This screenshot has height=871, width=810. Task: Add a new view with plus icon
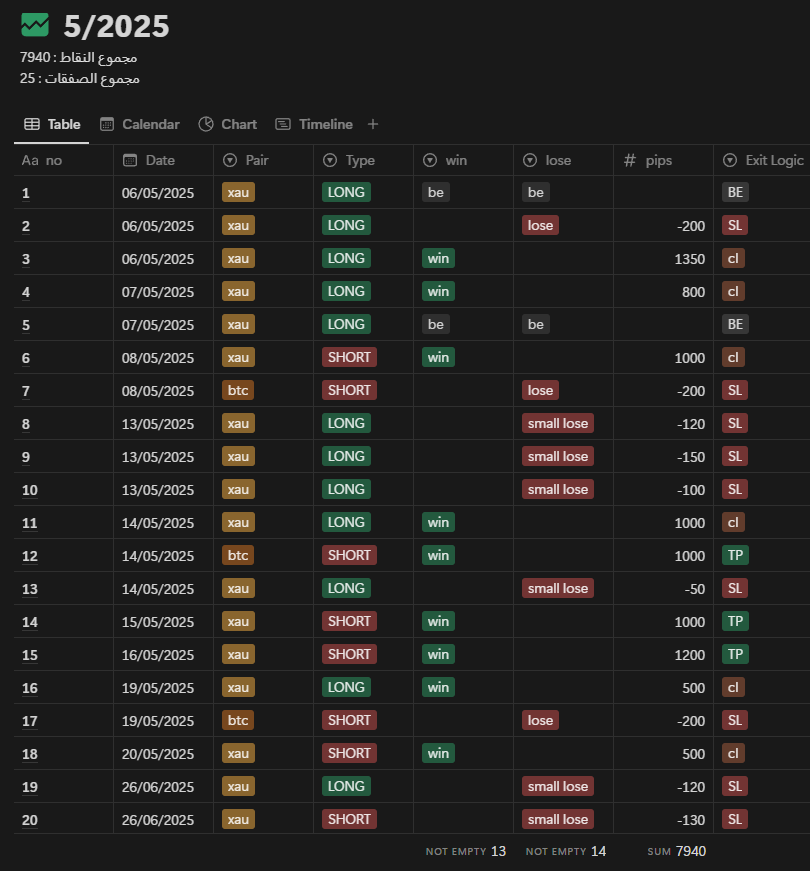373,124
